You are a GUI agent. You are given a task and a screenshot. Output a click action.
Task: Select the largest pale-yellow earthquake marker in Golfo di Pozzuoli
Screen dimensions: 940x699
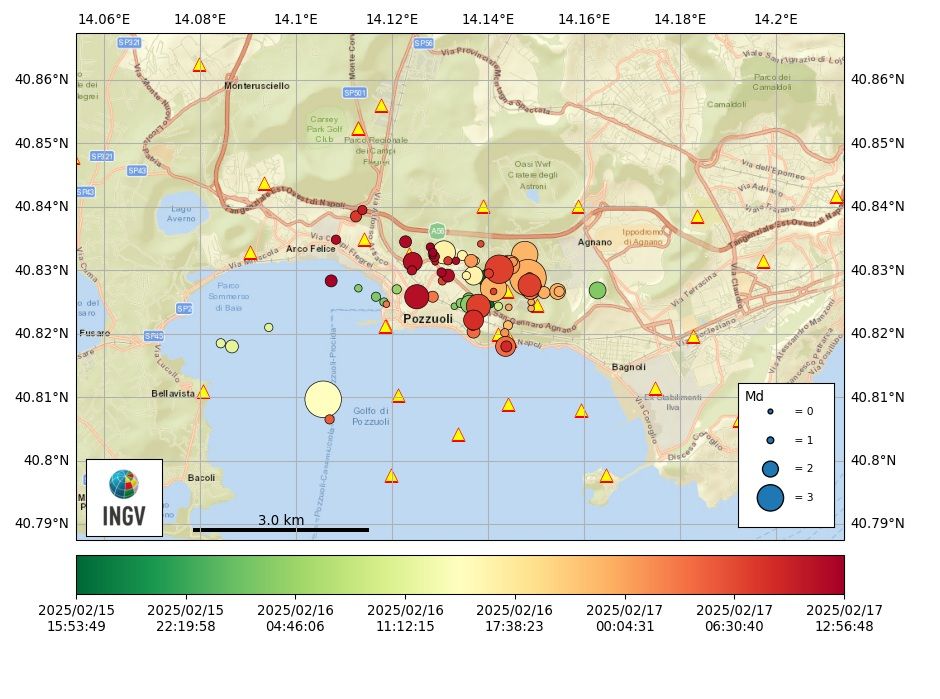[325, 395]
